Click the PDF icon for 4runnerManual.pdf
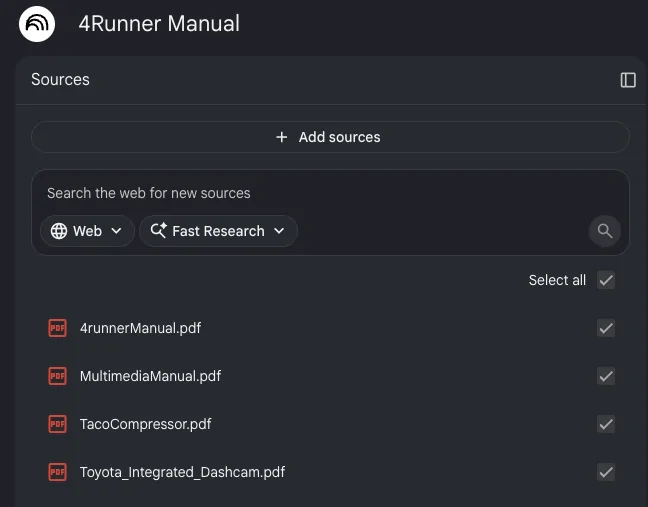The image size is (648, 507). click(57, 328)
